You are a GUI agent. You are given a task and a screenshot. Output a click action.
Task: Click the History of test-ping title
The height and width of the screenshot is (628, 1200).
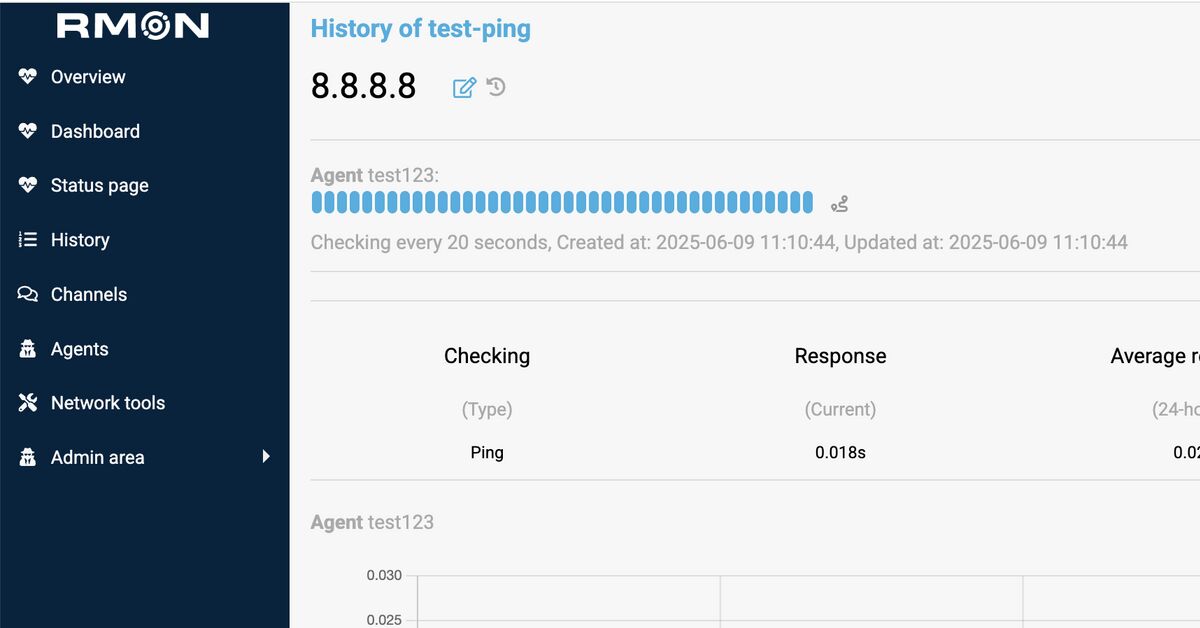click(x=420, y=28)
